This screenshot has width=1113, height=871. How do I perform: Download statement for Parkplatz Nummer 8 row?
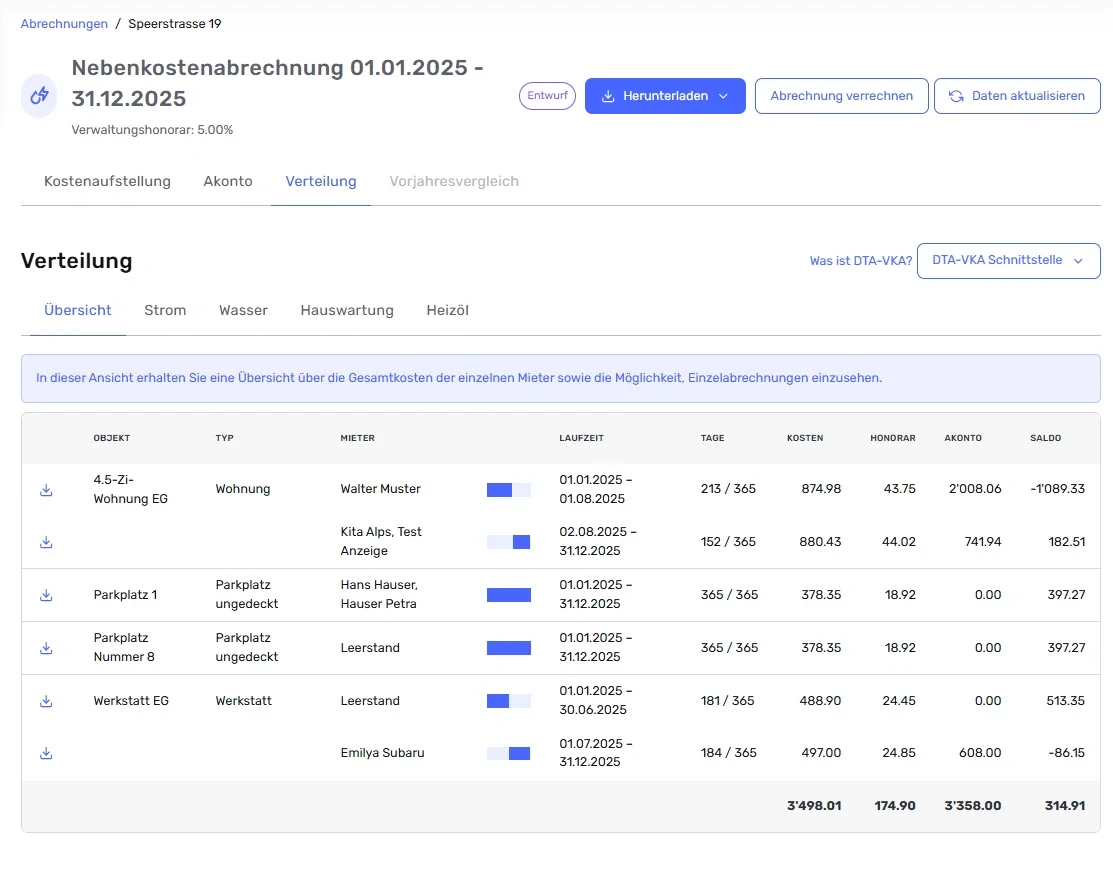(x=46, y=648)
